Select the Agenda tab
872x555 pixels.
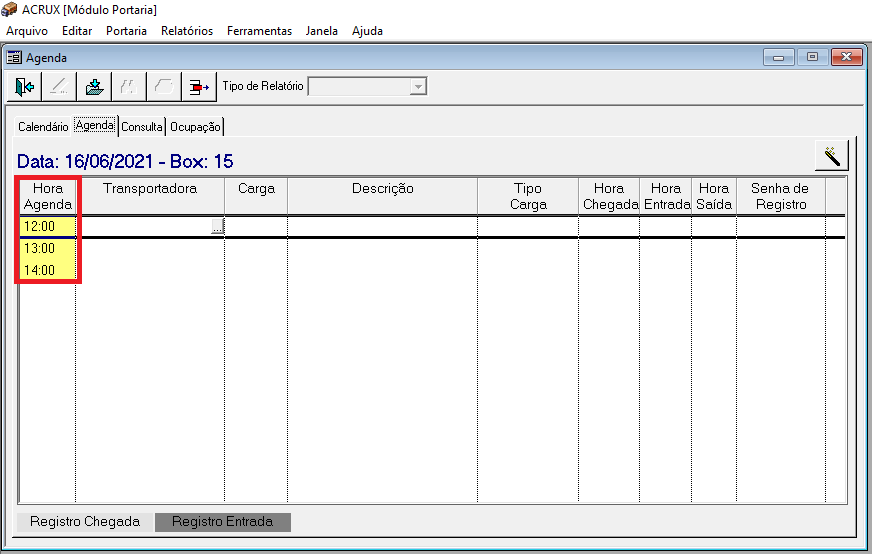click(95, 125)
